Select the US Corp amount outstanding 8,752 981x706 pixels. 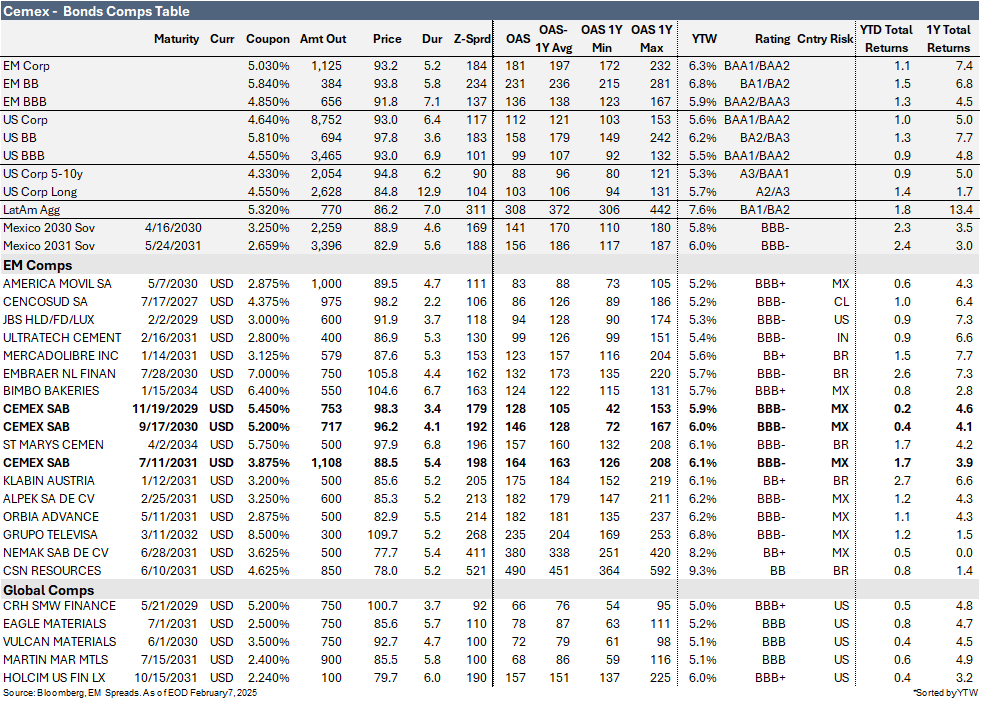click(326, 120)
